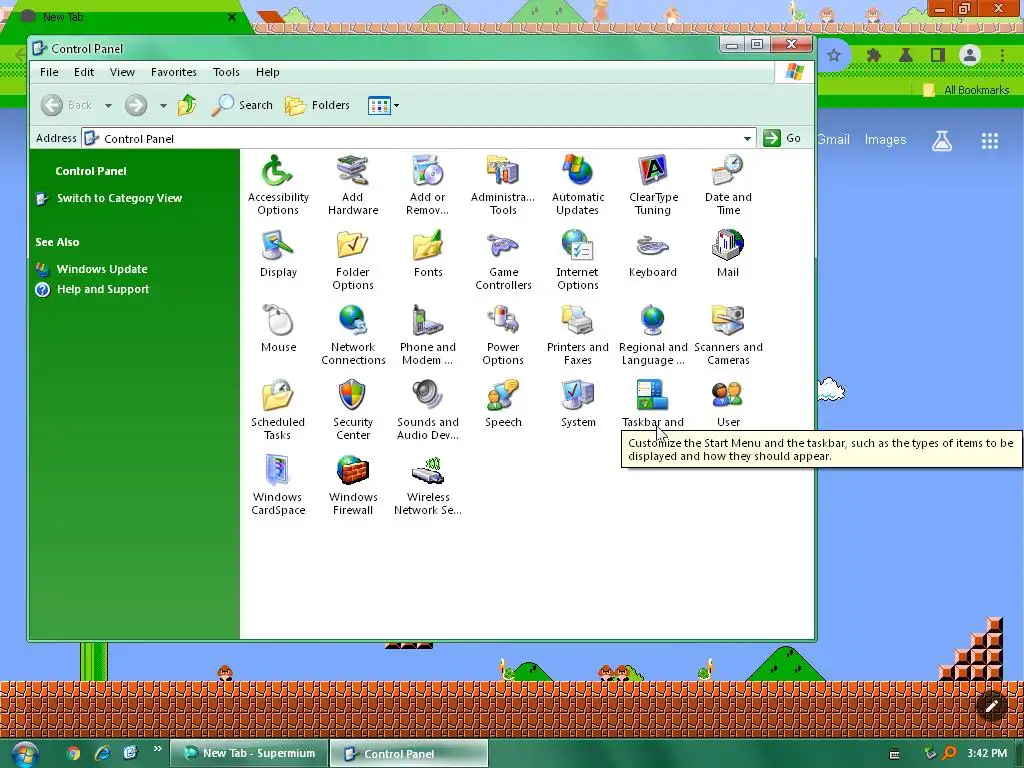Viewport: 1024px width, 768px height.
Task: Switch to New Tab - Supermium taskbar button
Action: (x=249, y=753)
